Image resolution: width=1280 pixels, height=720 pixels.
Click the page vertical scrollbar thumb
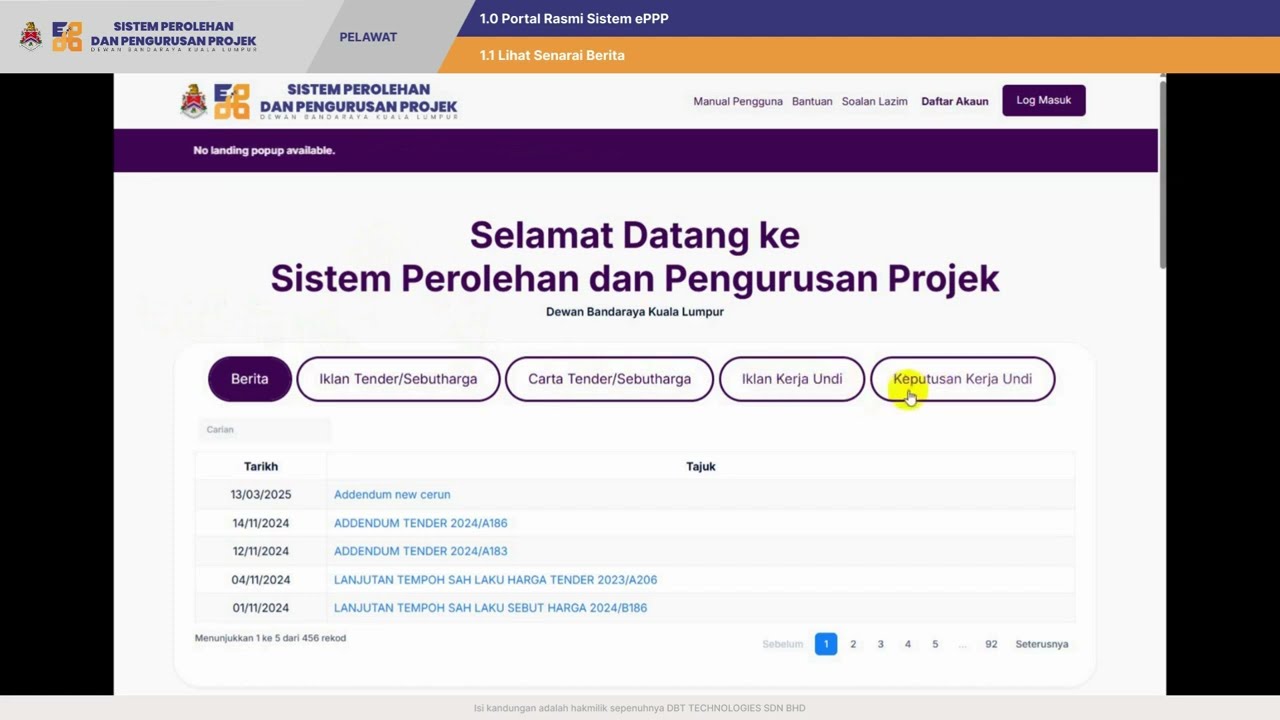[1162, 173]
